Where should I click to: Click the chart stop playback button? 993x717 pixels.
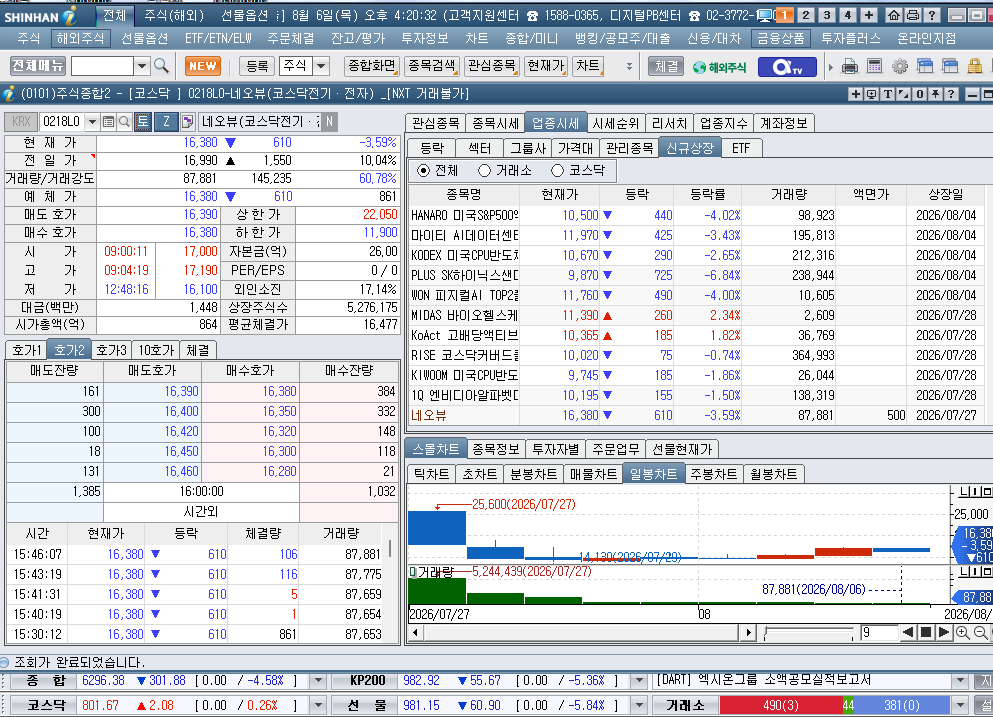click(926, 632)
